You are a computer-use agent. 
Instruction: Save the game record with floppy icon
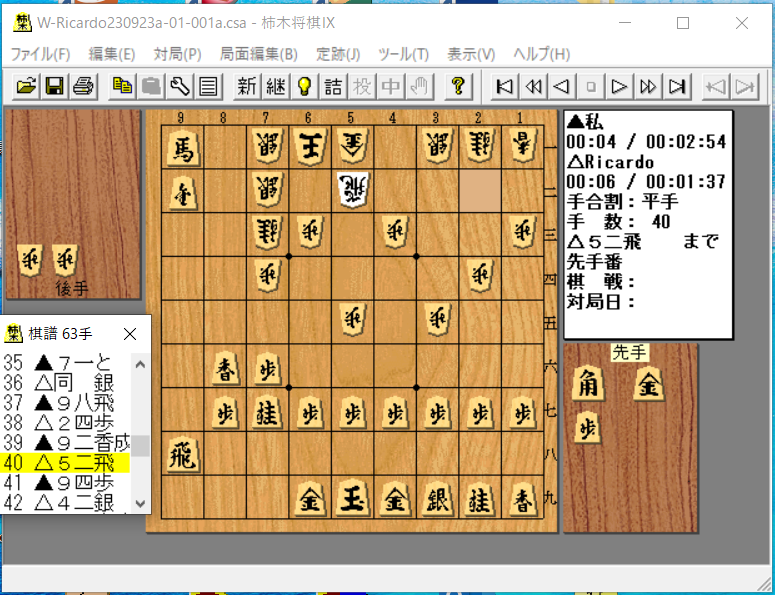[x=54, y=87]
